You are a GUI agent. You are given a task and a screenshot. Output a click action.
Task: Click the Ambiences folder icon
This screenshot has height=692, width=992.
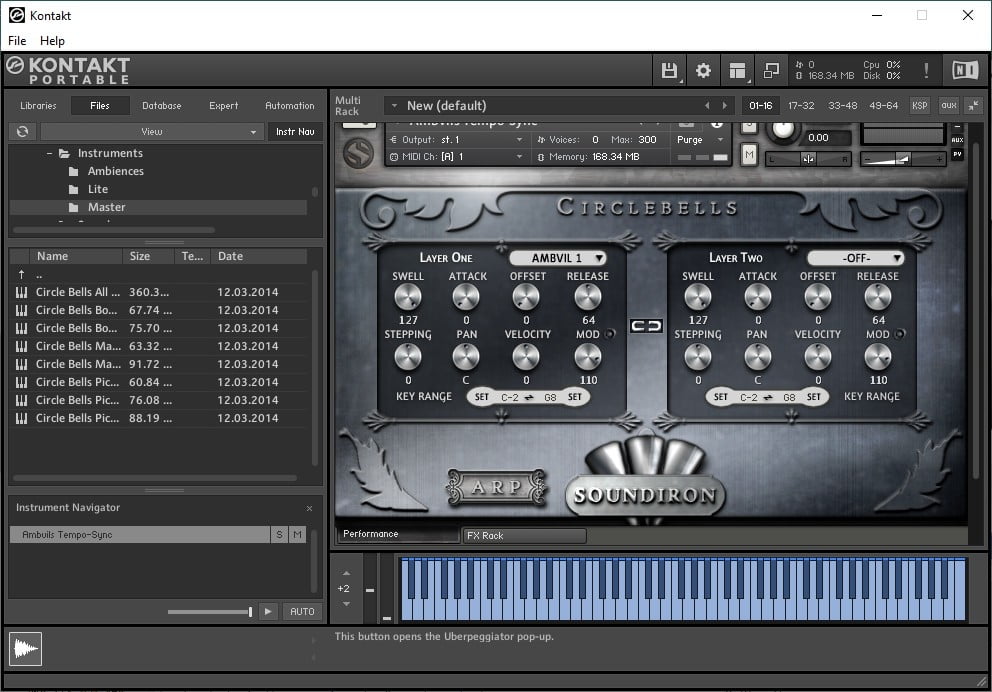pyautogui.click(x=73, y=171)
